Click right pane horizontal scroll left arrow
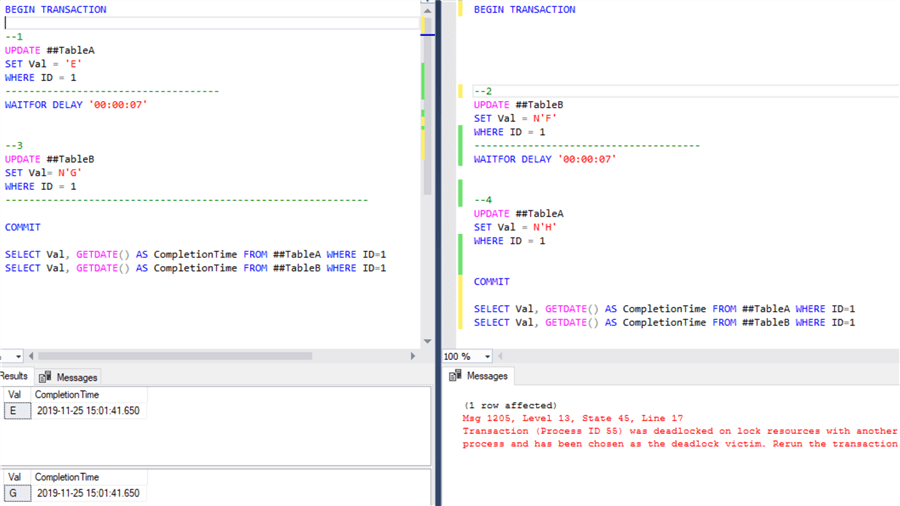 [x=501, y=356]
